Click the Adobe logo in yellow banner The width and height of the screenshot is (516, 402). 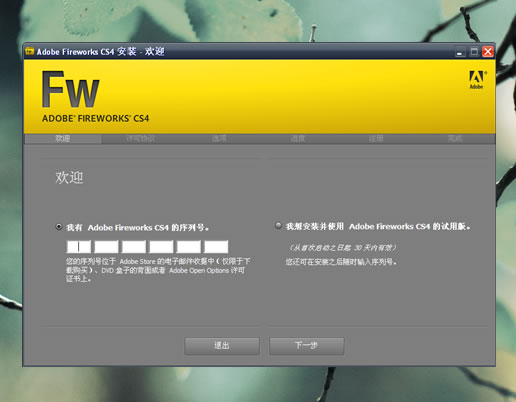pos(477,80)
